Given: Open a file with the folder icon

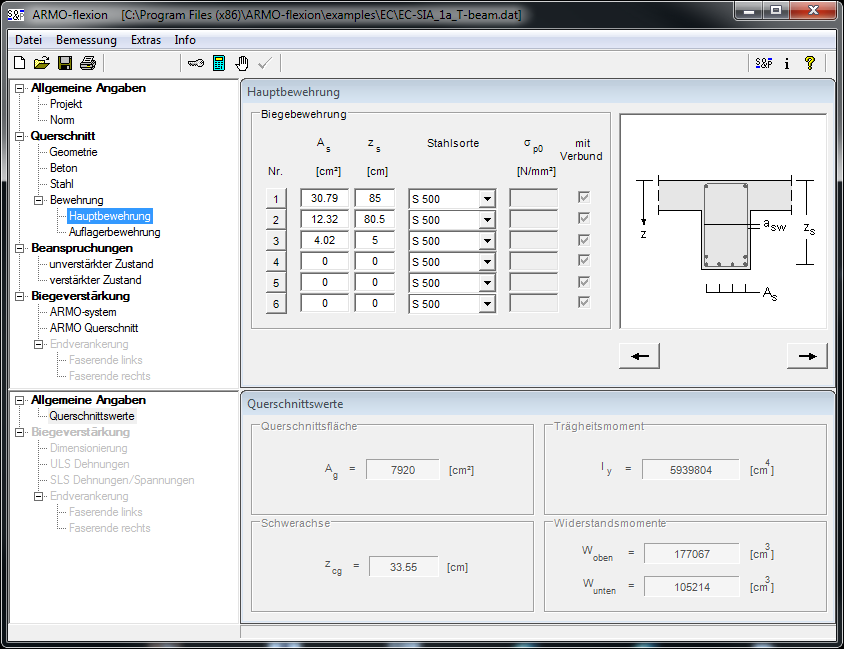Looking at the screenshot, I should click(x=41, y=63).
